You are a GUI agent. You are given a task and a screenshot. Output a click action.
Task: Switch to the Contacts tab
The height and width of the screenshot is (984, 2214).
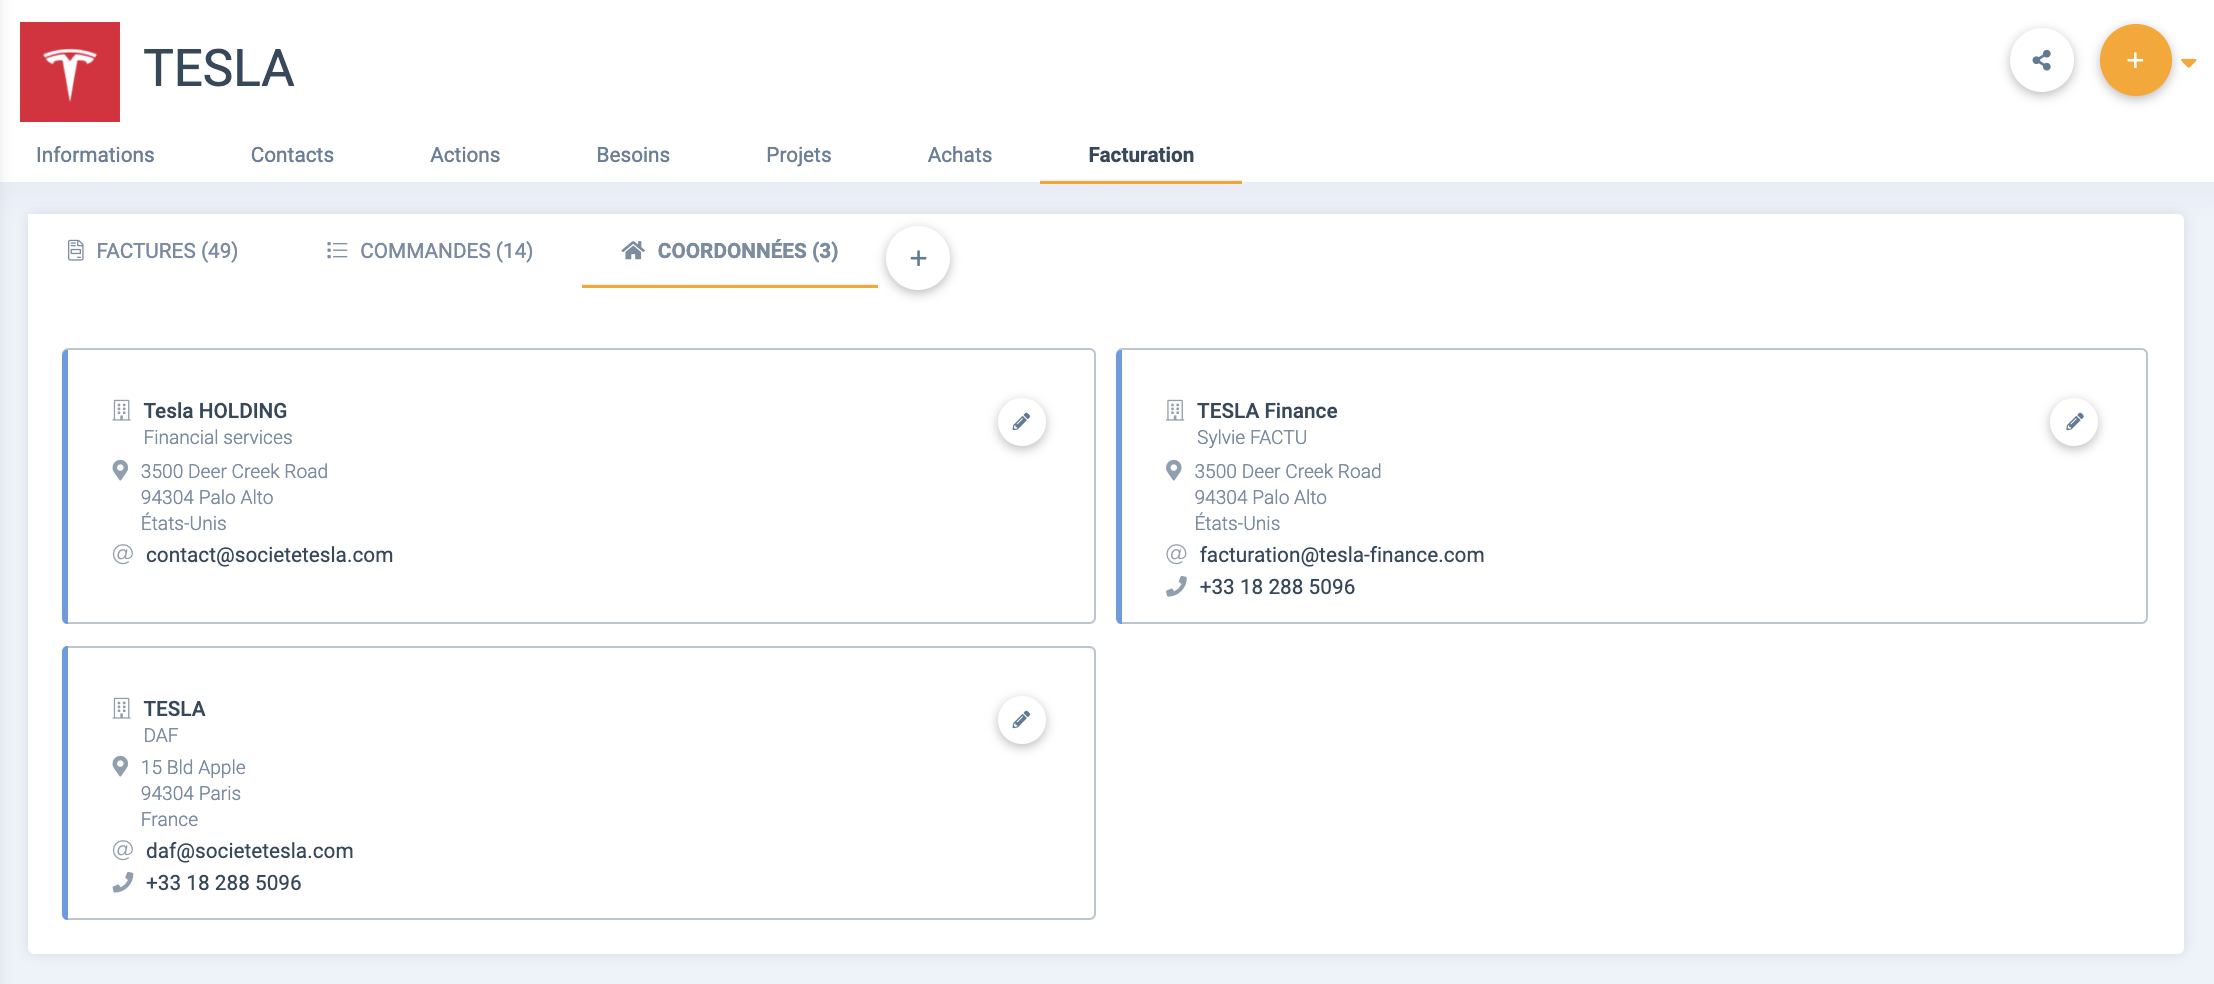tap(292, 155)
